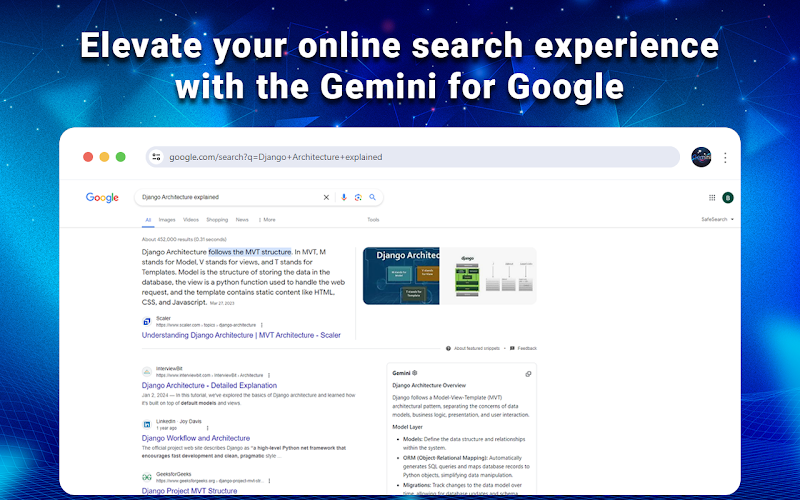Click the browser address bar URL
The width and height of the screenshot is (800, 500).
coord(276,157)
